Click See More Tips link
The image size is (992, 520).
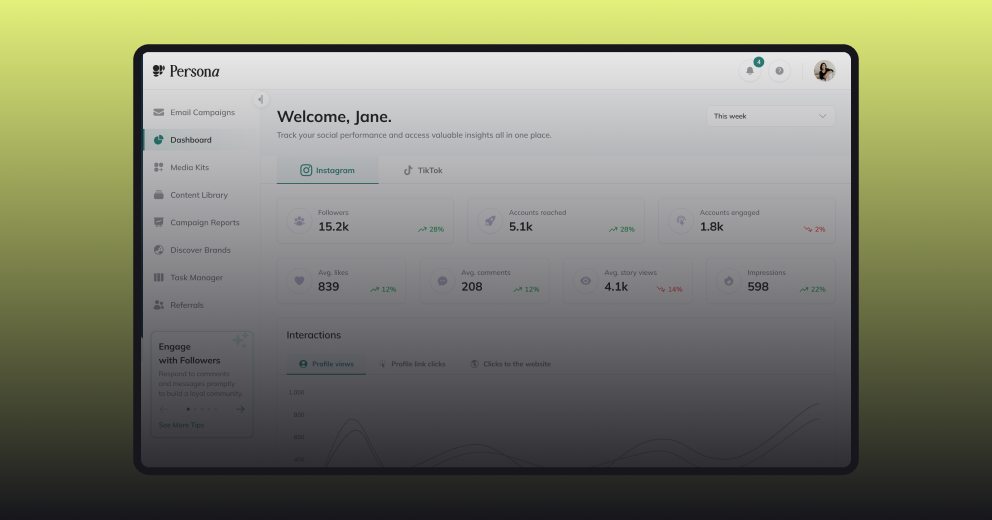click(x=182, y=425)
